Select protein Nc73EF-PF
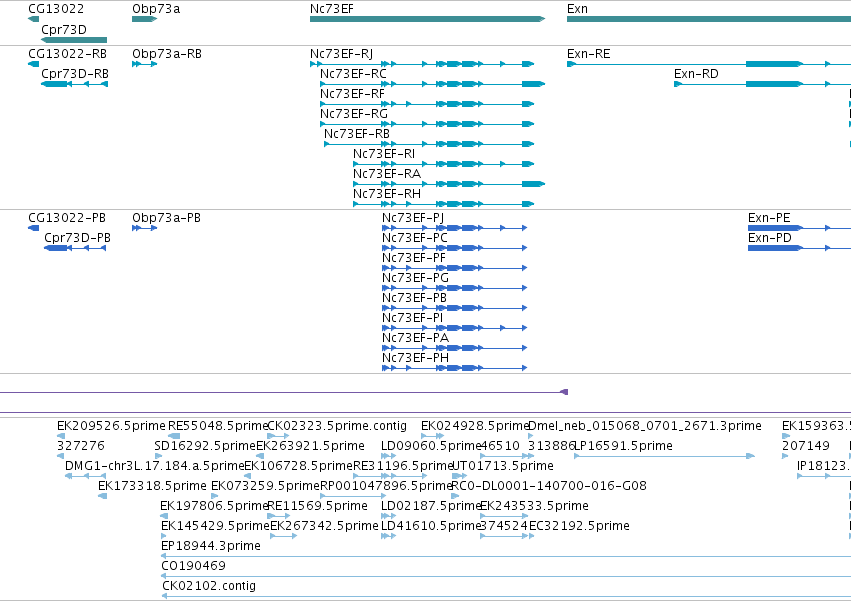 (414, 258)
